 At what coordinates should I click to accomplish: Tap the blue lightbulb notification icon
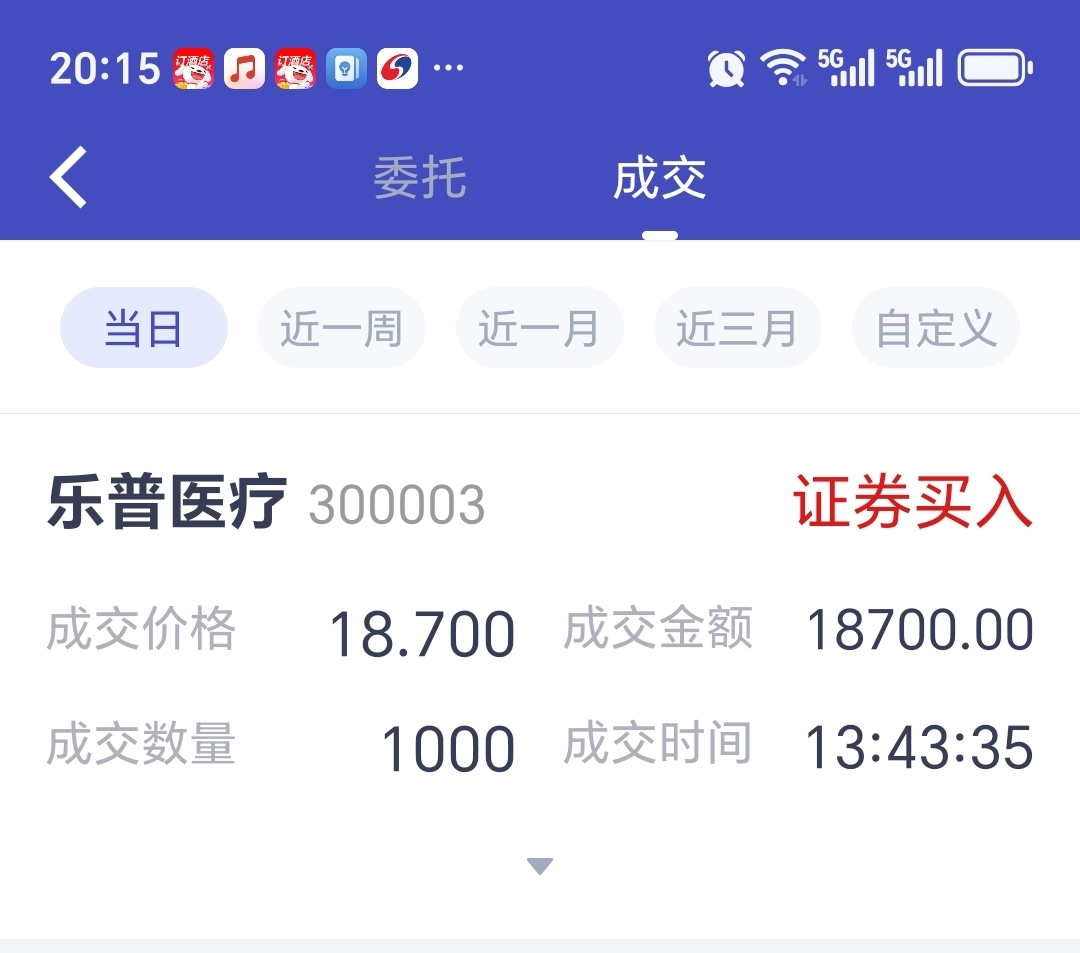[346, 68]
